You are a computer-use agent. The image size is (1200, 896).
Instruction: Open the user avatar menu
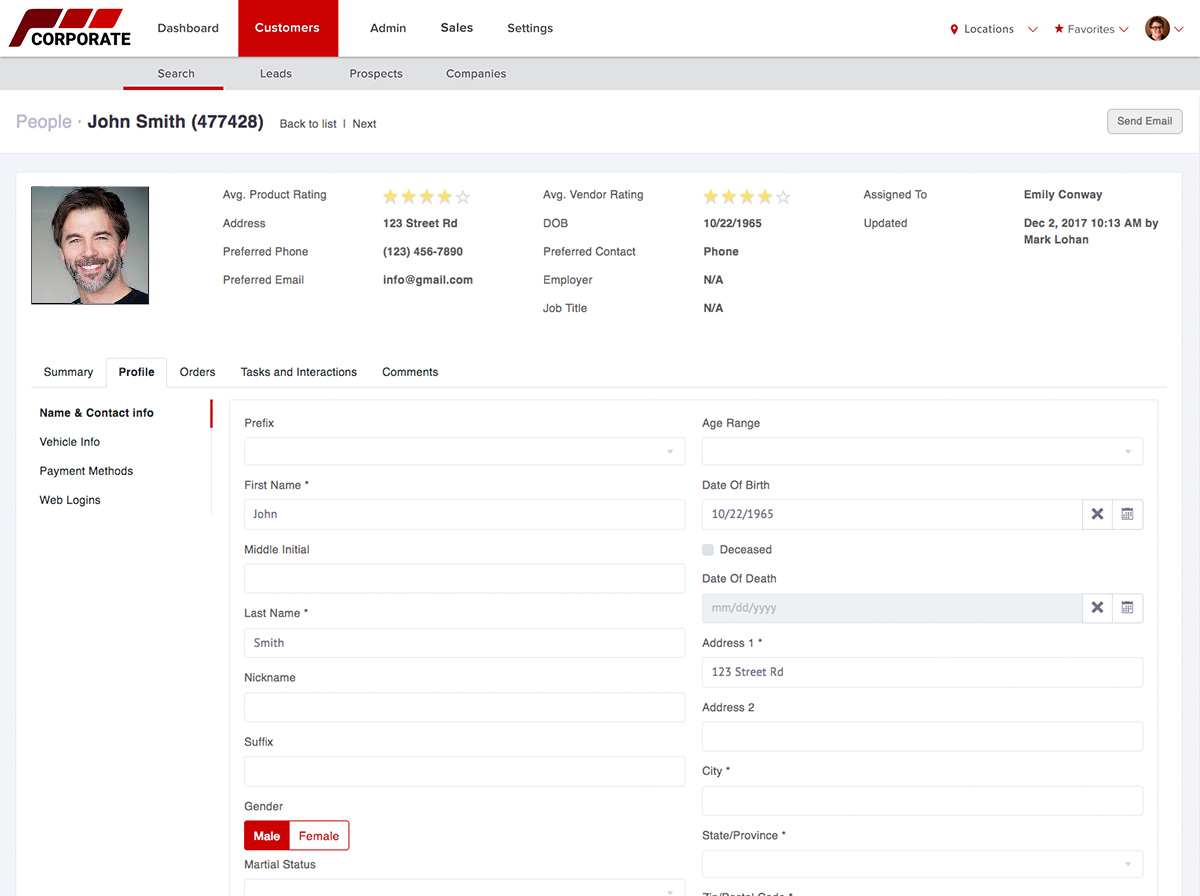point(1158,29)
